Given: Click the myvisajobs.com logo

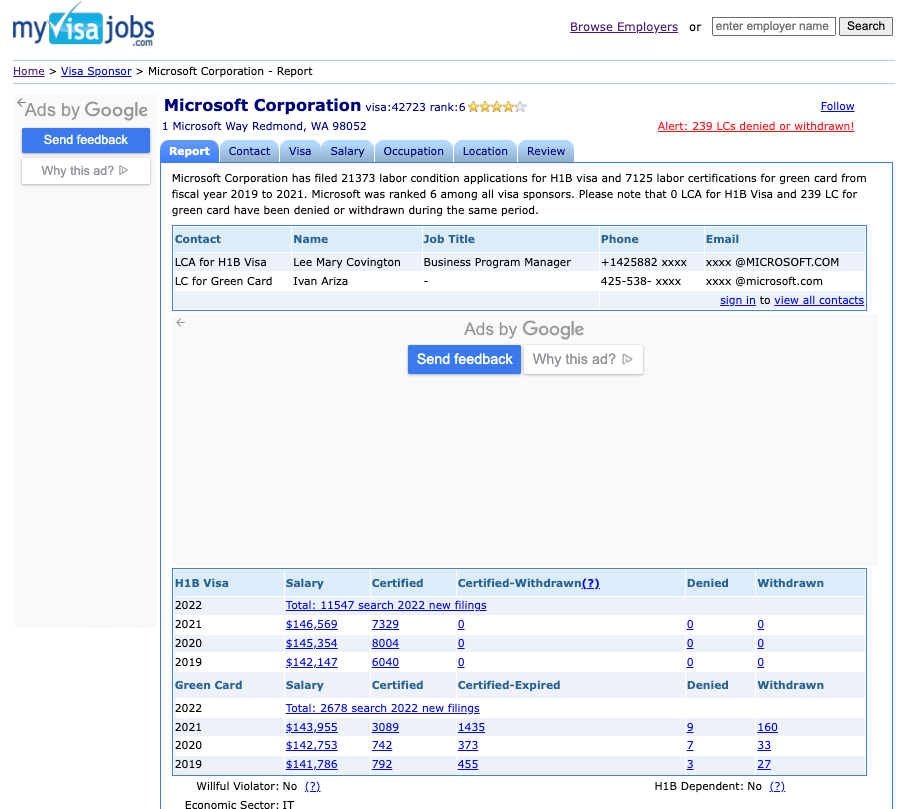Looking at the screenshot, I should [x=83, y=25].
